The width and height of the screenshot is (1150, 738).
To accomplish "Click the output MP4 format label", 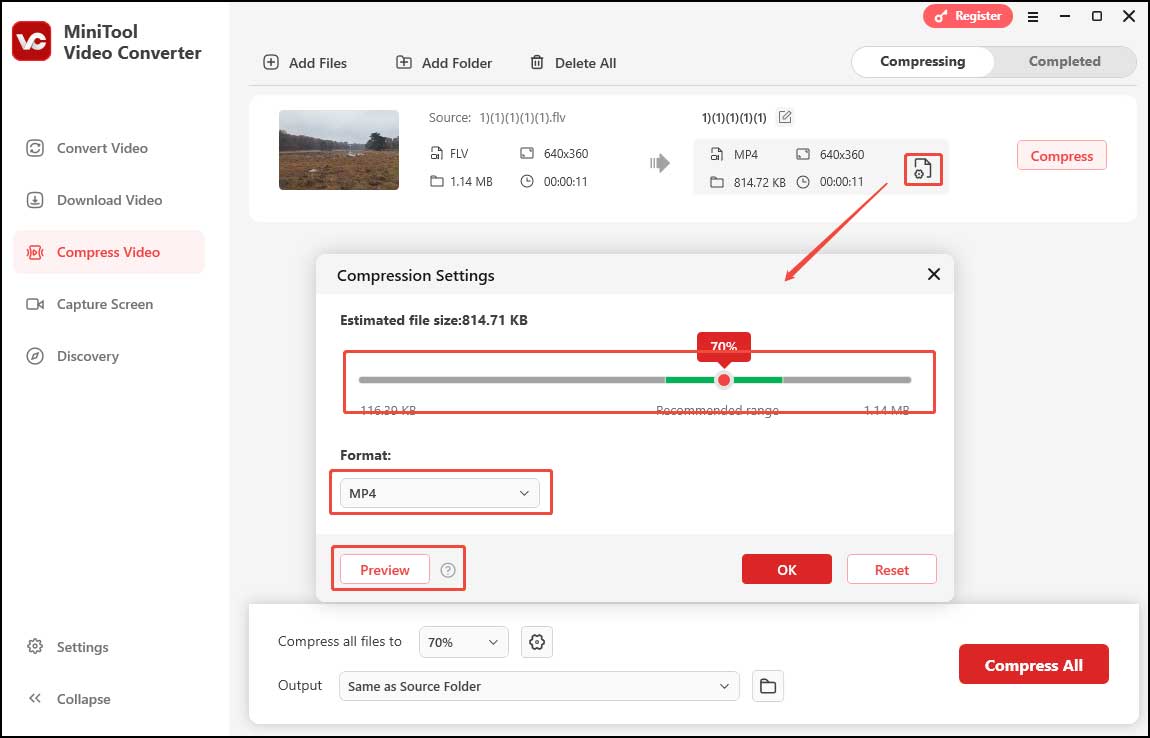I will (x=745, y=155).
